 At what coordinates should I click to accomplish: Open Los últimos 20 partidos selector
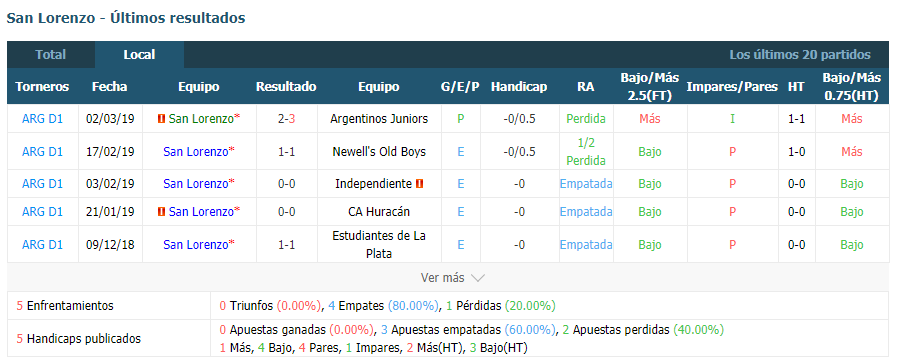[x=800, y=55]
